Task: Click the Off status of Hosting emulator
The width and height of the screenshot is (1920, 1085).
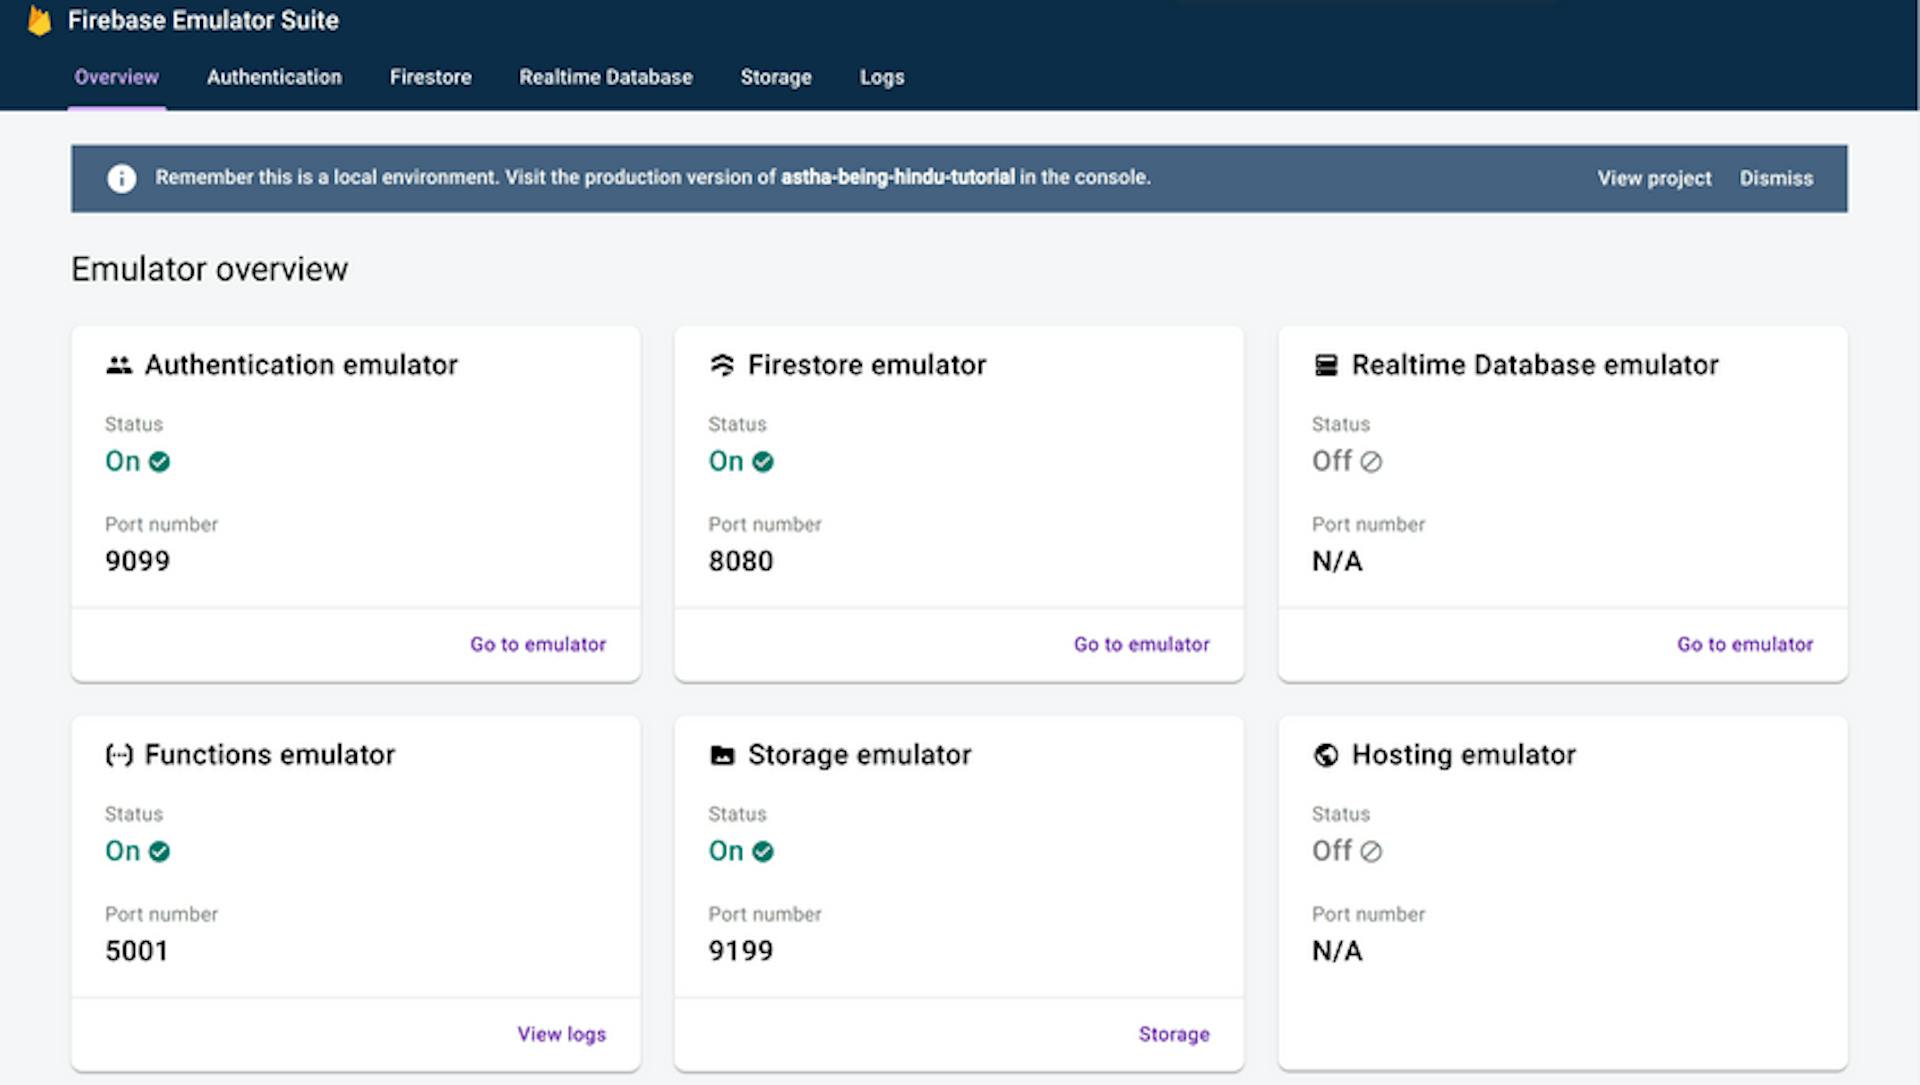Action: tap(1332, 851)
